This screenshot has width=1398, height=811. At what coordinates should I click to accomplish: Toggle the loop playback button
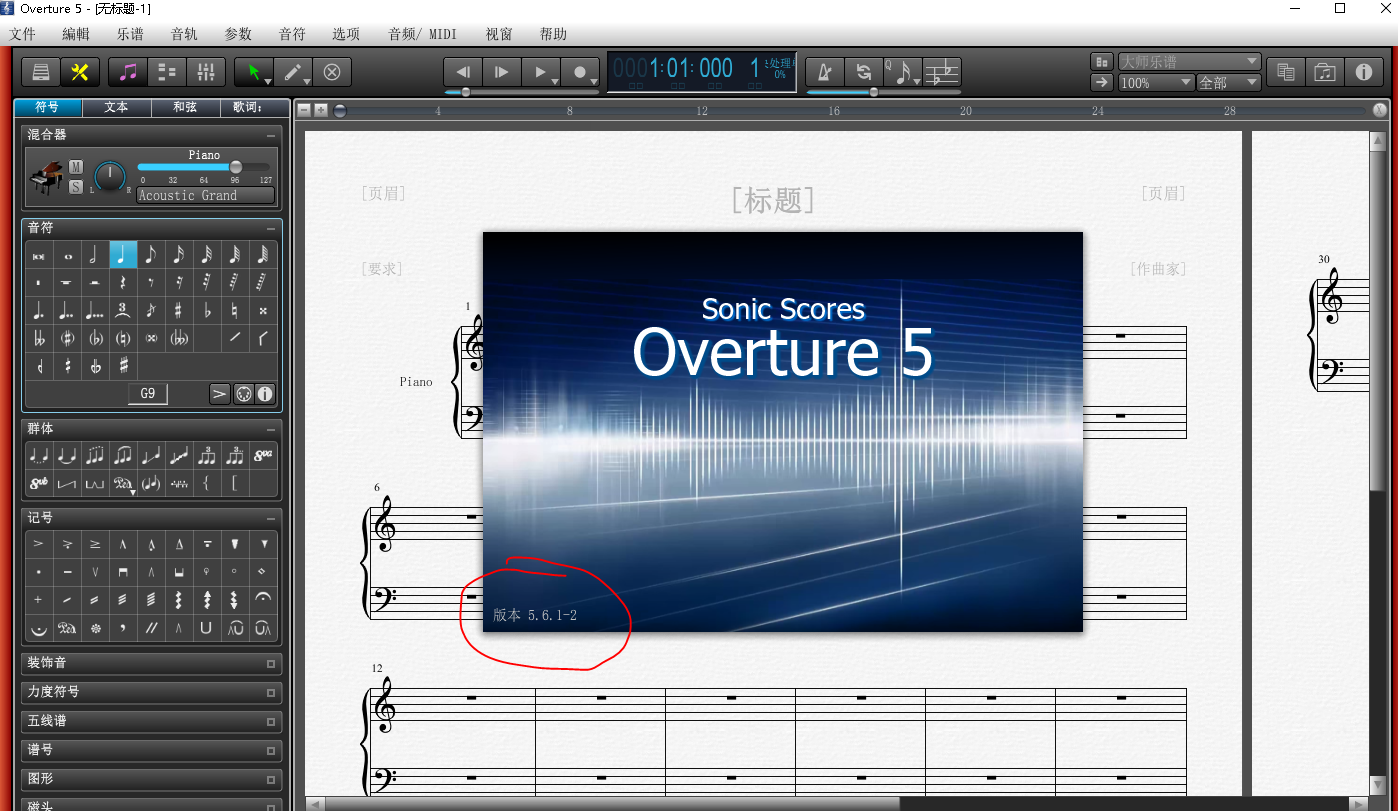[x=863, y=72]
